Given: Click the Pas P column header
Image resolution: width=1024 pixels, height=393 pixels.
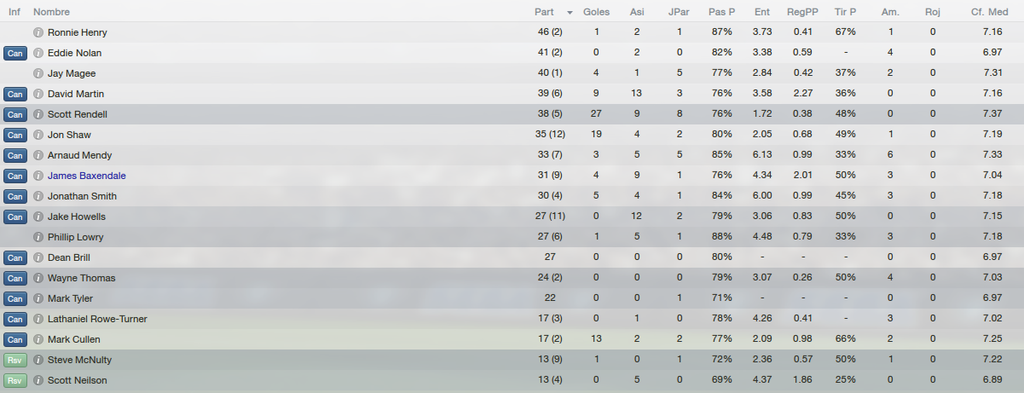Looking at the screenshot, I should [x=722, y=12].
